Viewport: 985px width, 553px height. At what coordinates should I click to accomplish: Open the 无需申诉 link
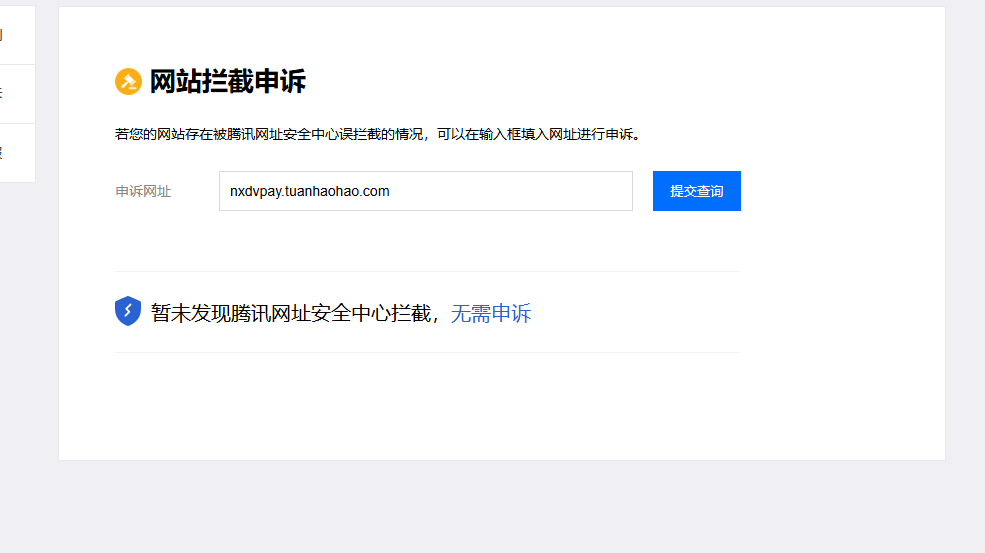[491, 313]
